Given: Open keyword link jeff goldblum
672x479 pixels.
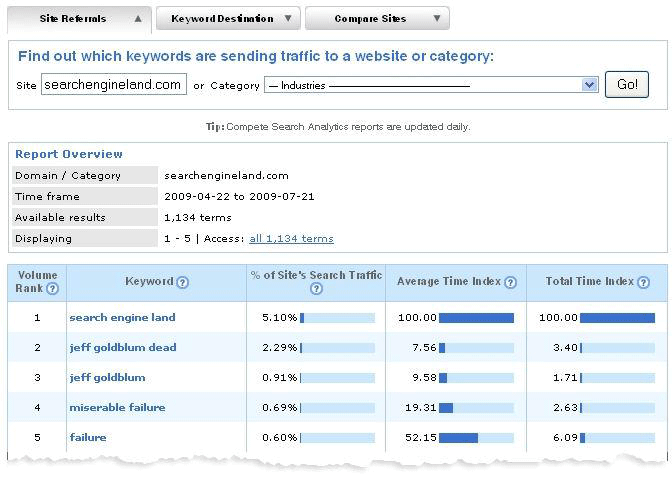Looking at the screenshot, I should coord(108,377).
